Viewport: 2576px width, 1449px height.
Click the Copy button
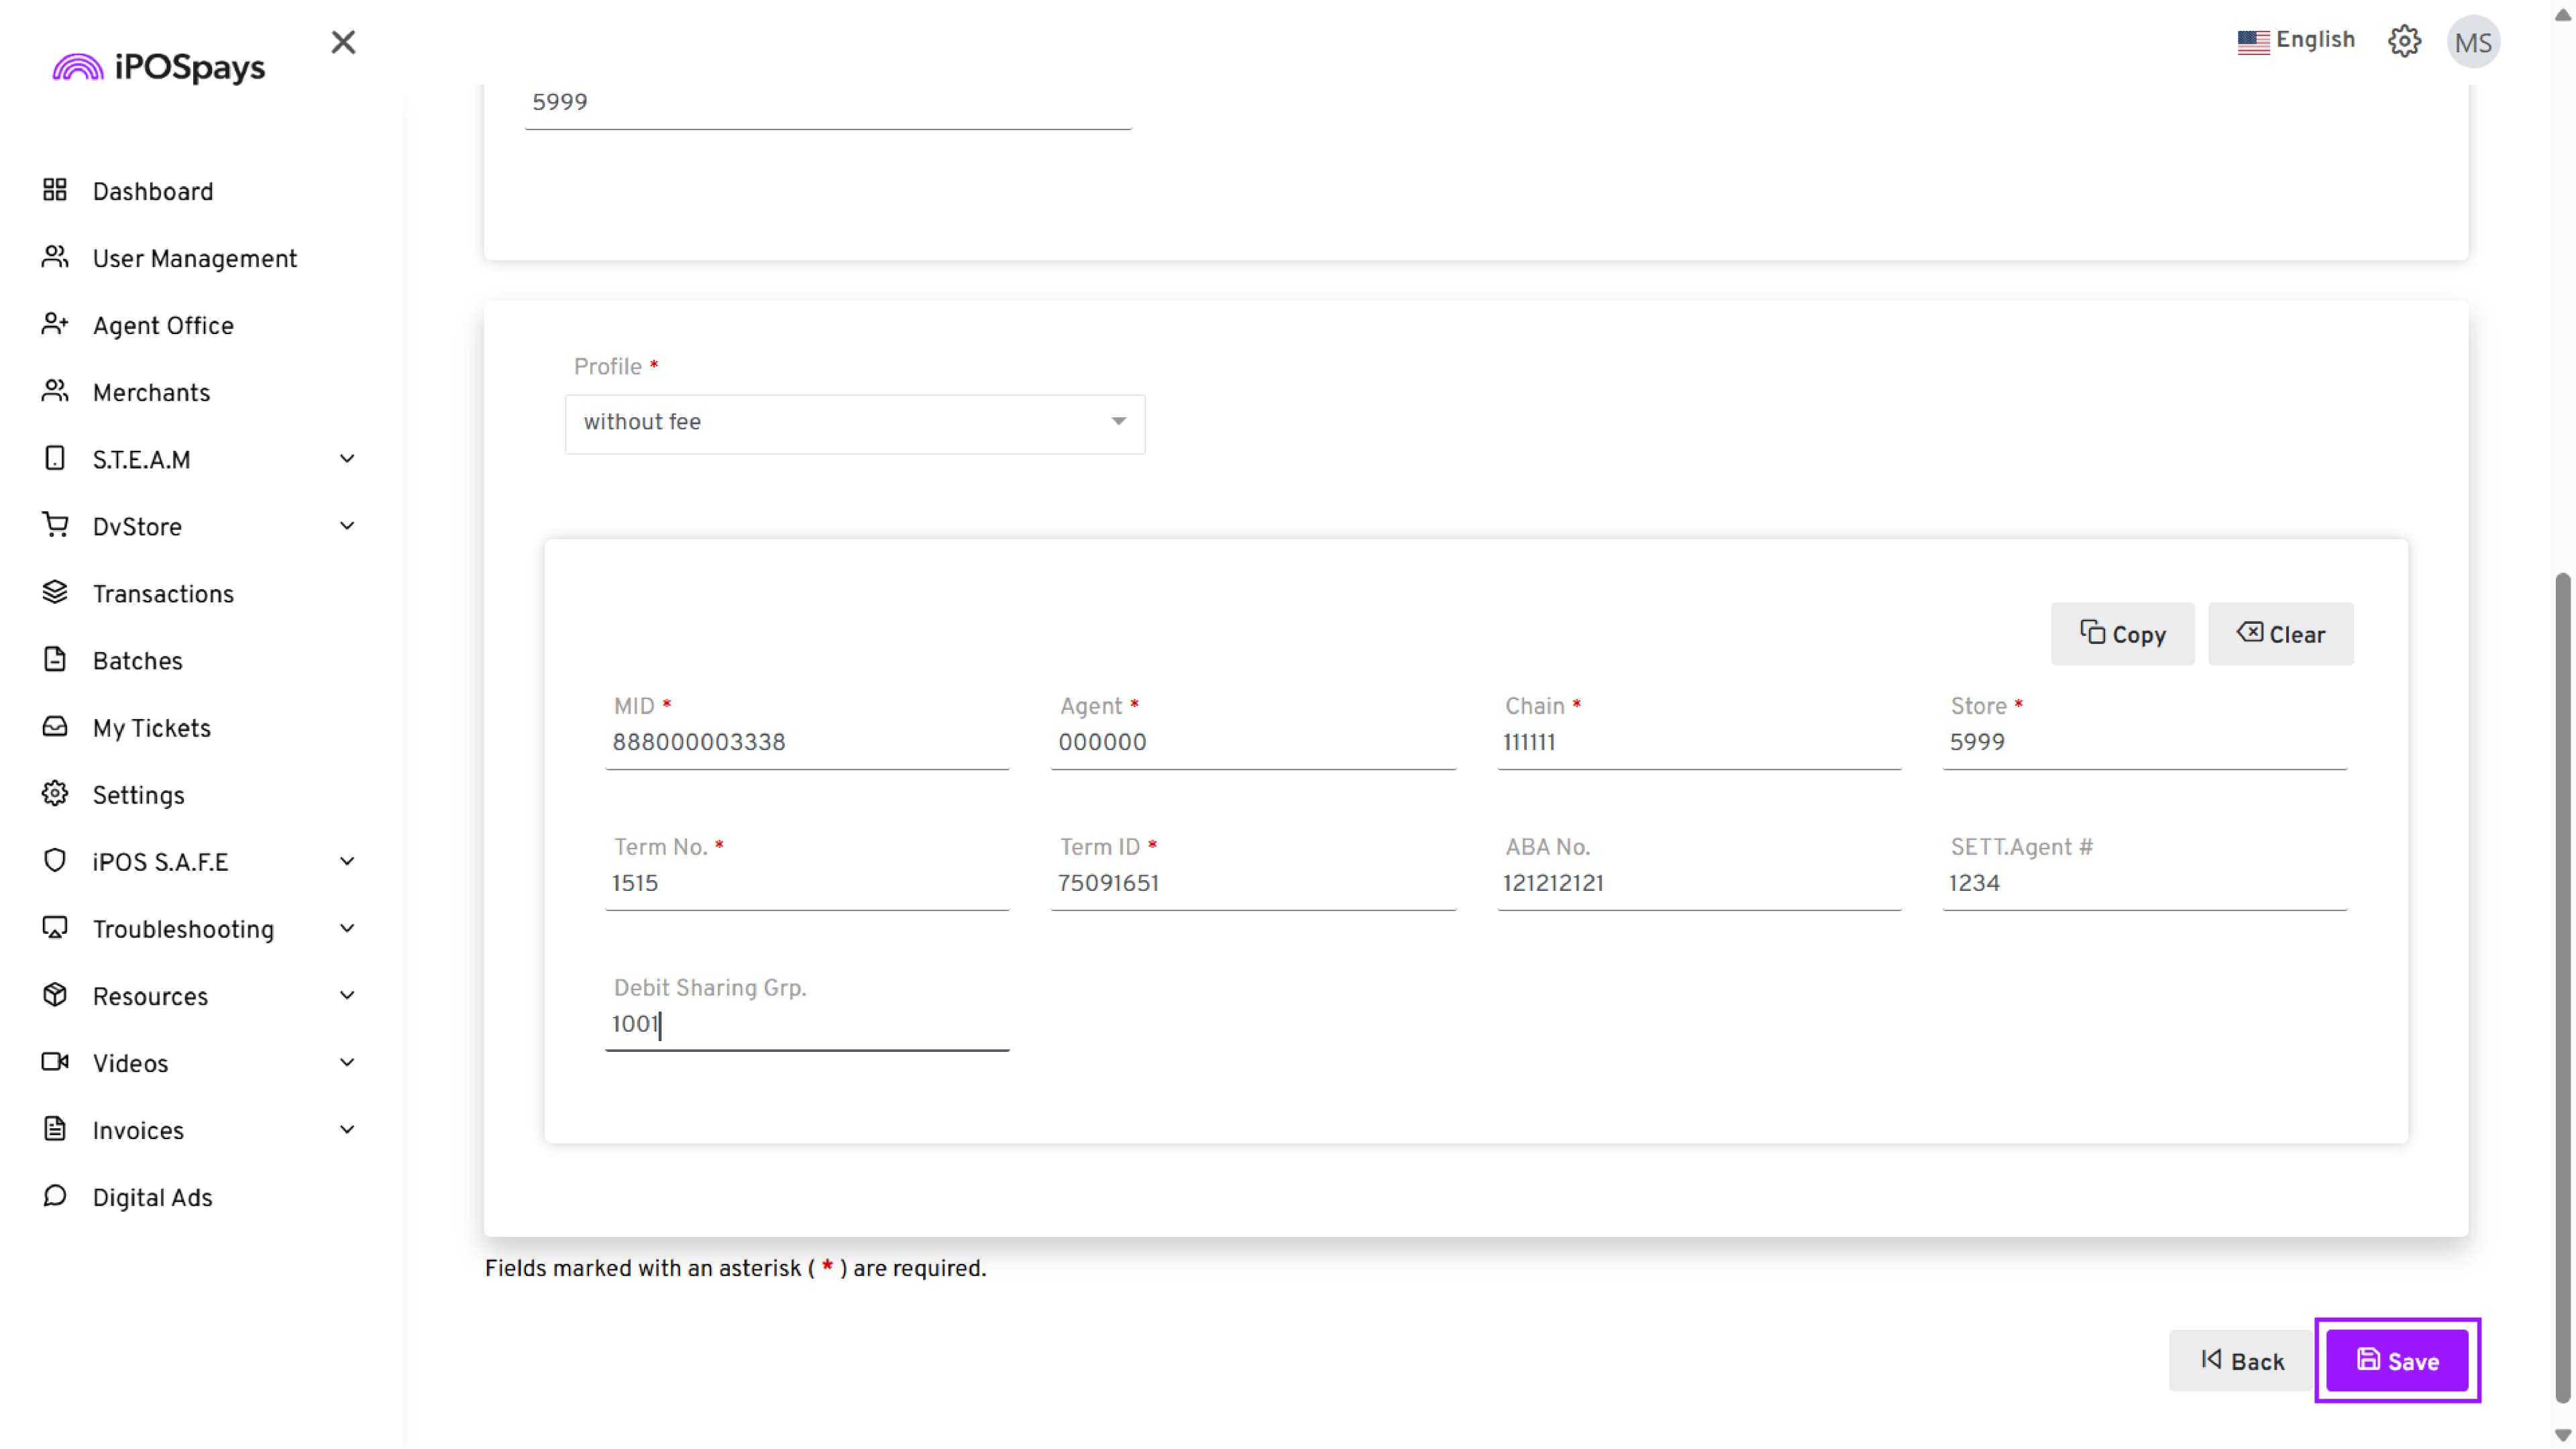pyautogui.click(x=2122, y=634)
